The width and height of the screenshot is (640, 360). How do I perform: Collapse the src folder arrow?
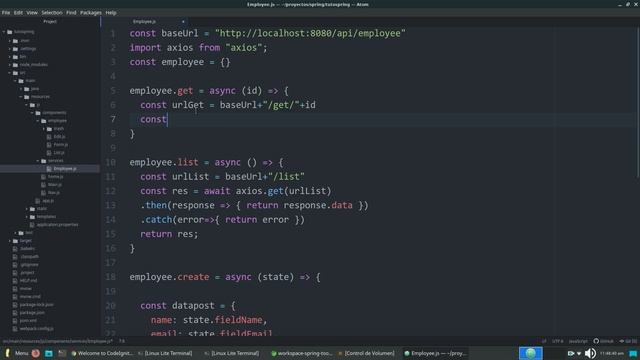[x=10, y=73]
